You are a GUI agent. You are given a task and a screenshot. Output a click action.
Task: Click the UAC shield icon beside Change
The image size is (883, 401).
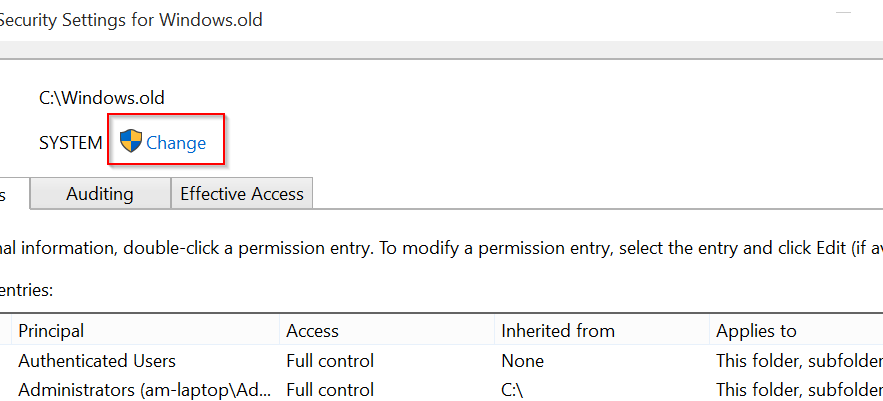(x=131, y=142)
